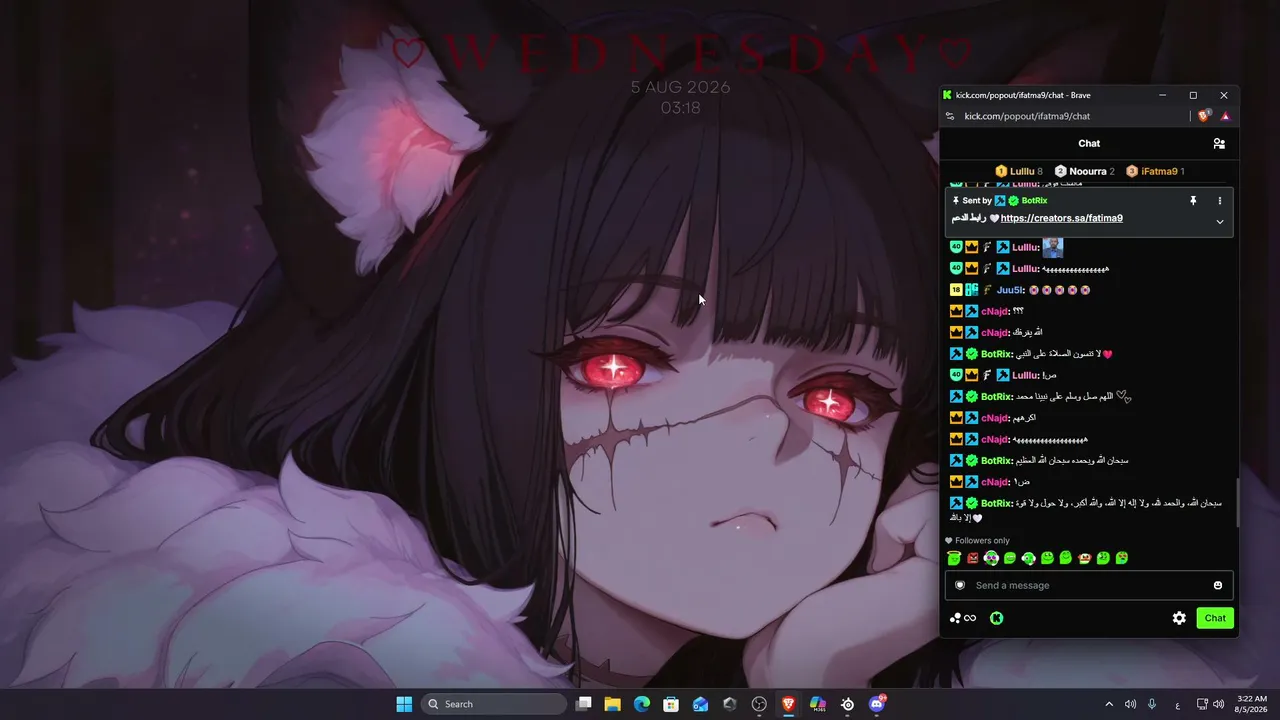Click the Brave Shields lion icon

[x=1204, y=116]
